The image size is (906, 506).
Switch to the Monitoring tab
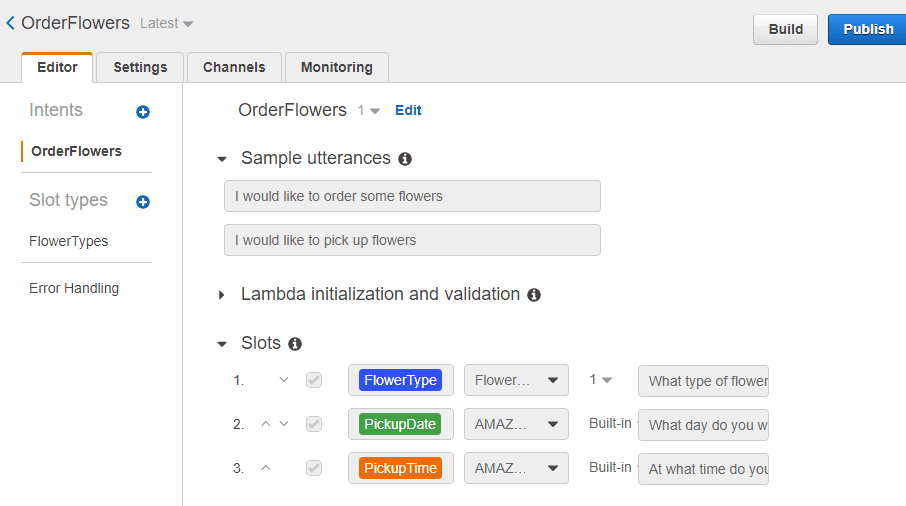(337, 68)
